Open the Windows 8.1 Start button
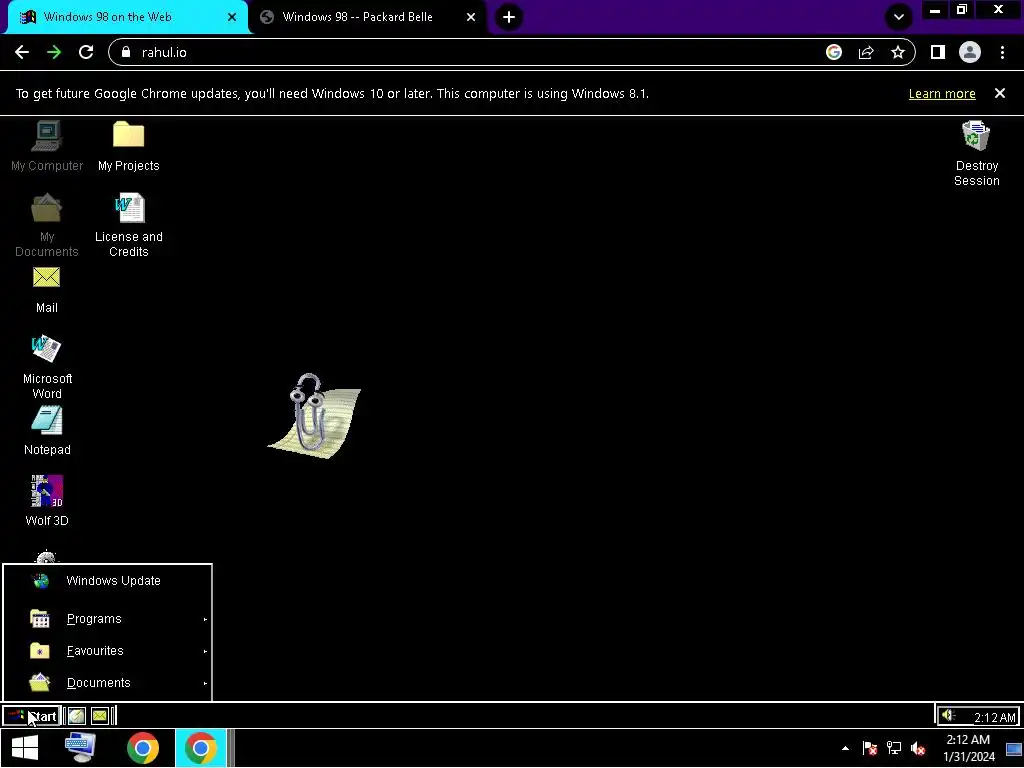1024x768 pixels. click(x=25, y=748)
